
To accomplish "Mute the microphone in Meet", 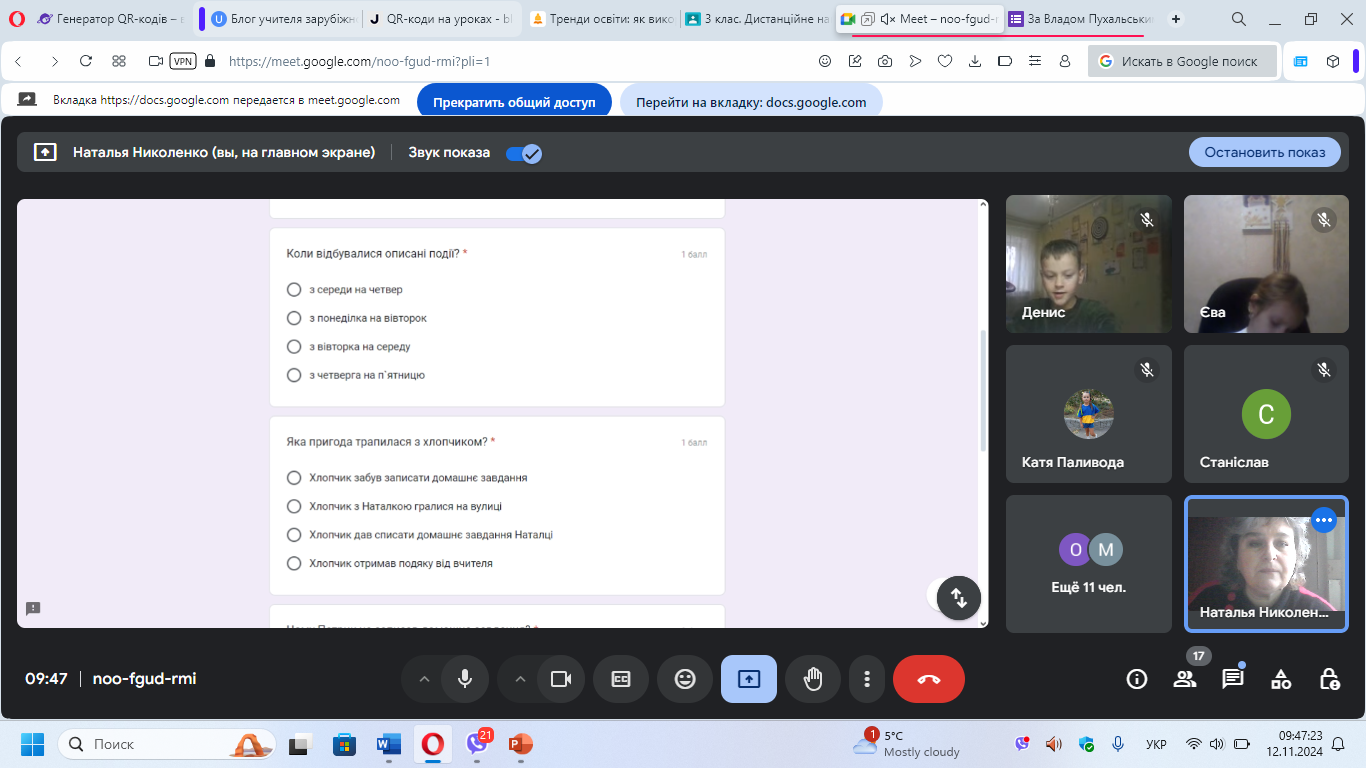I will [465, 679].
